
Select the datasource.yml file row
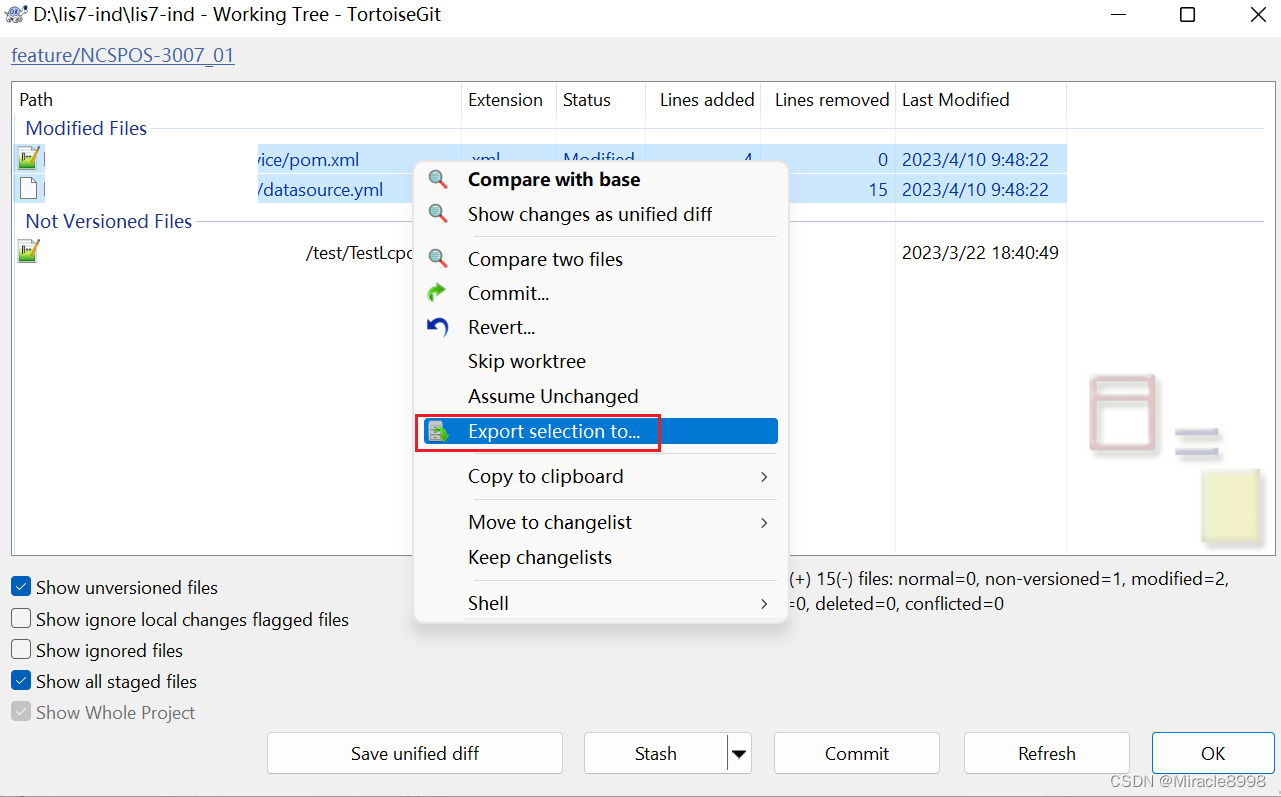(540, 189)
